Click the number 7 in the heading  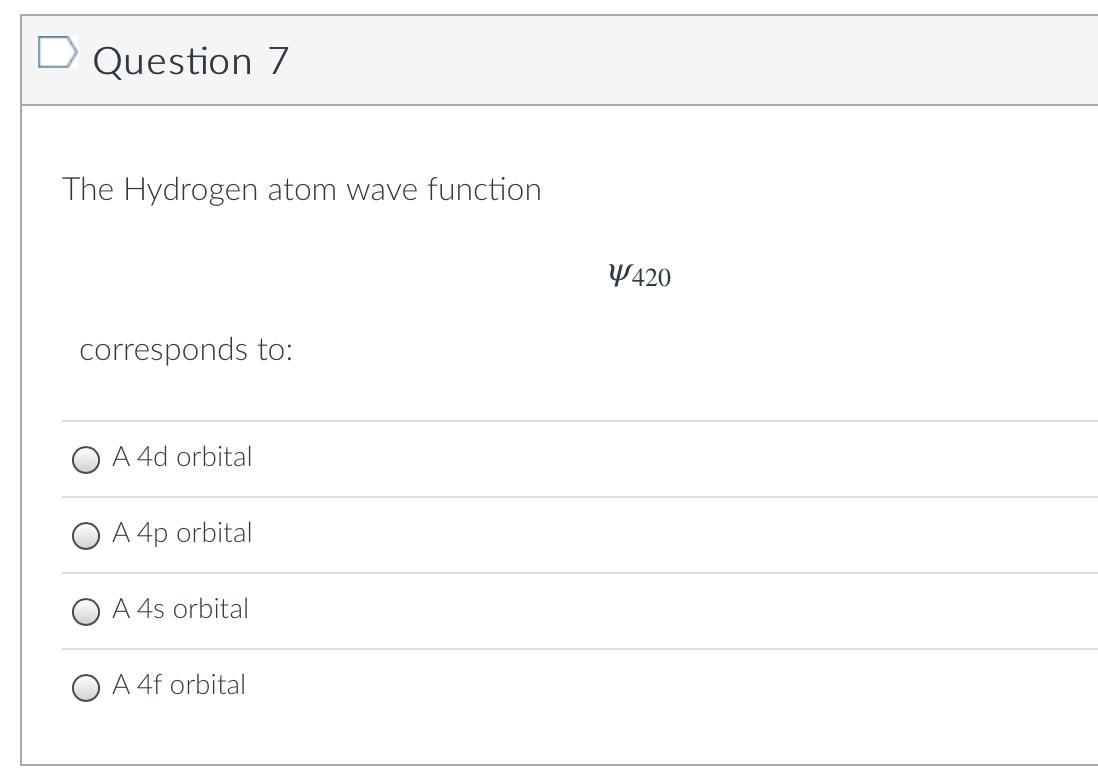(278, 61)
